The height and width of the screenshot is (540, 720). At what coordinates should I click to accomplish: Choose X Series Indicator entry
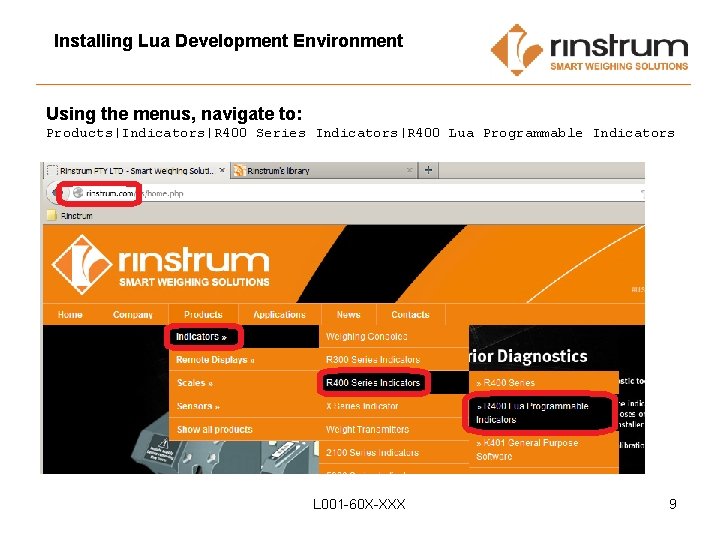[394, 406]
